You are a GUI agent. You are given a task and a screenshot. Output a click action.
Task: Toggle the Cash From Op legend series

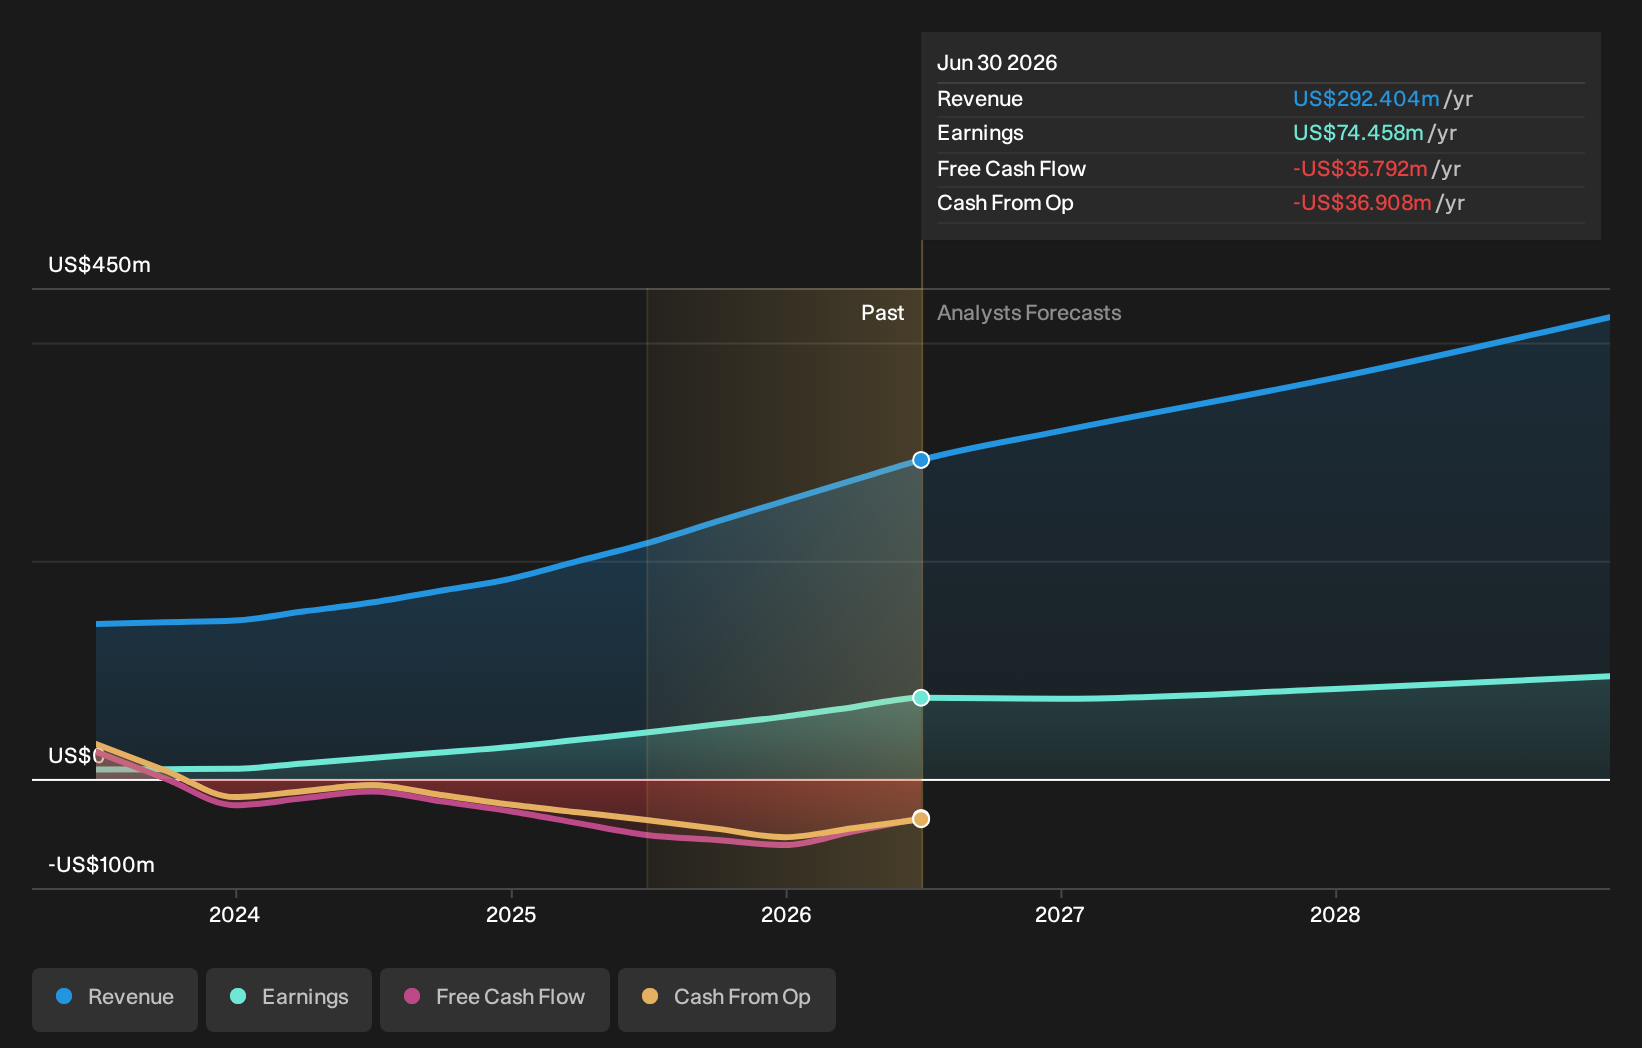[727, 999]
